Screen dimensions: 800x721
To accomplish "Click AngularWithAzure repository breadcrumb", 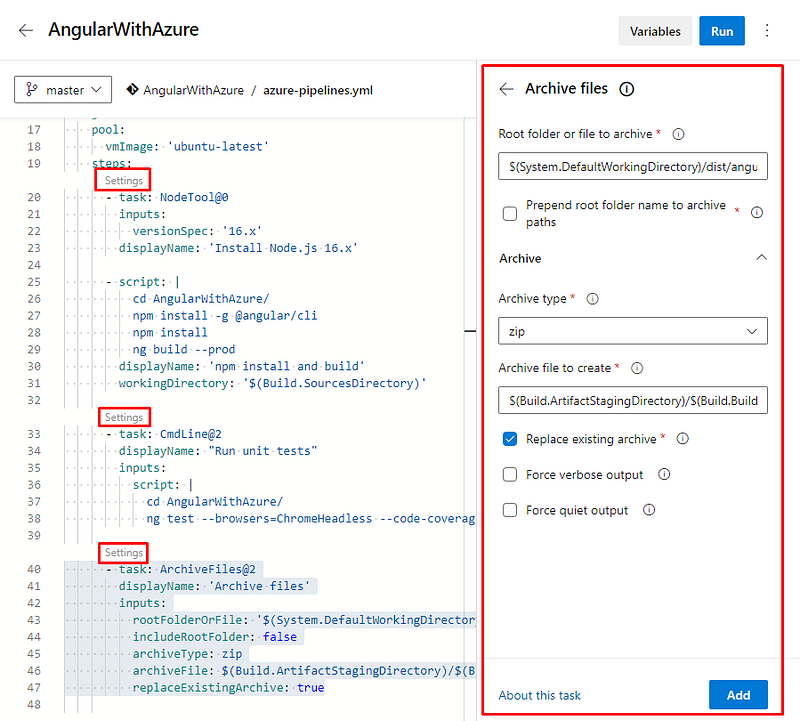I will point(193,90).
